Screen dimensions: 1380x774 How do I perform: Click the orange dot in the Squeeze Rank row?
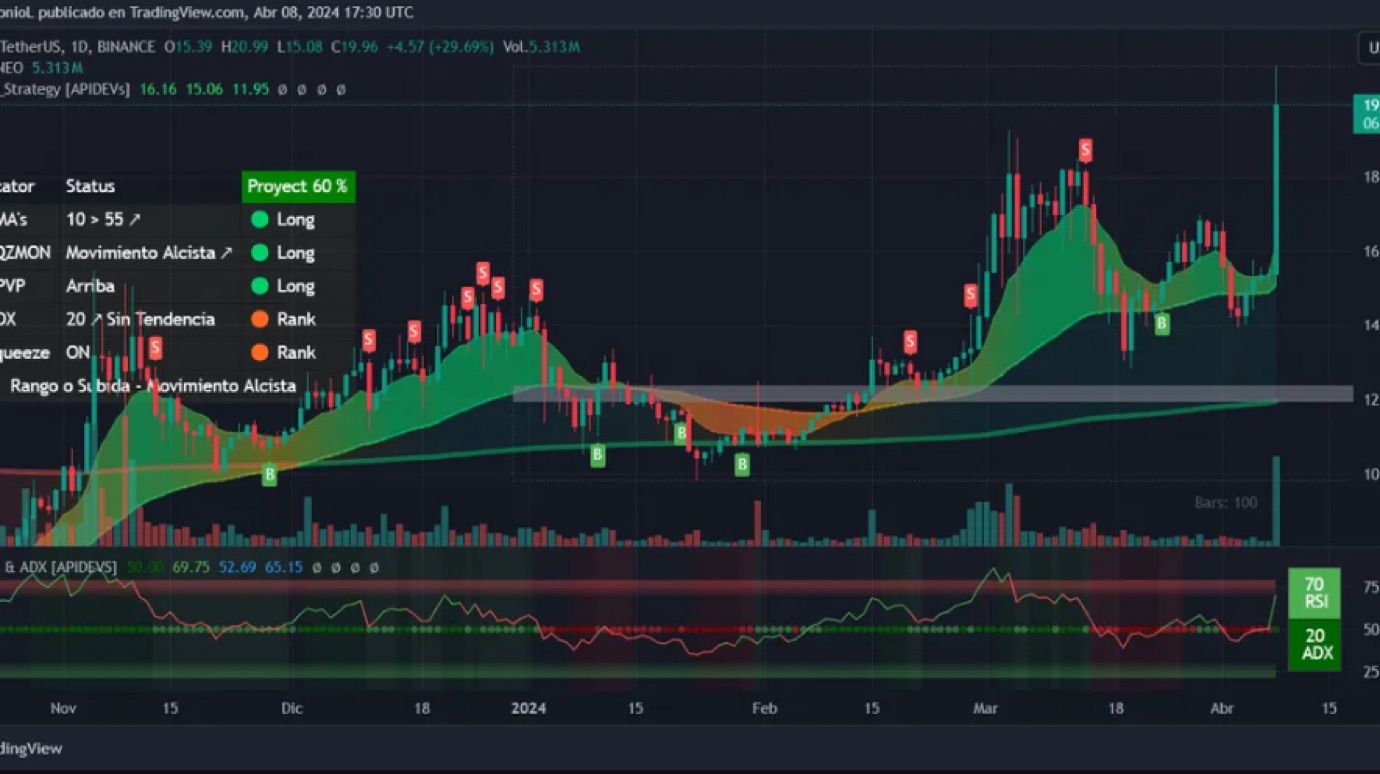259,352
